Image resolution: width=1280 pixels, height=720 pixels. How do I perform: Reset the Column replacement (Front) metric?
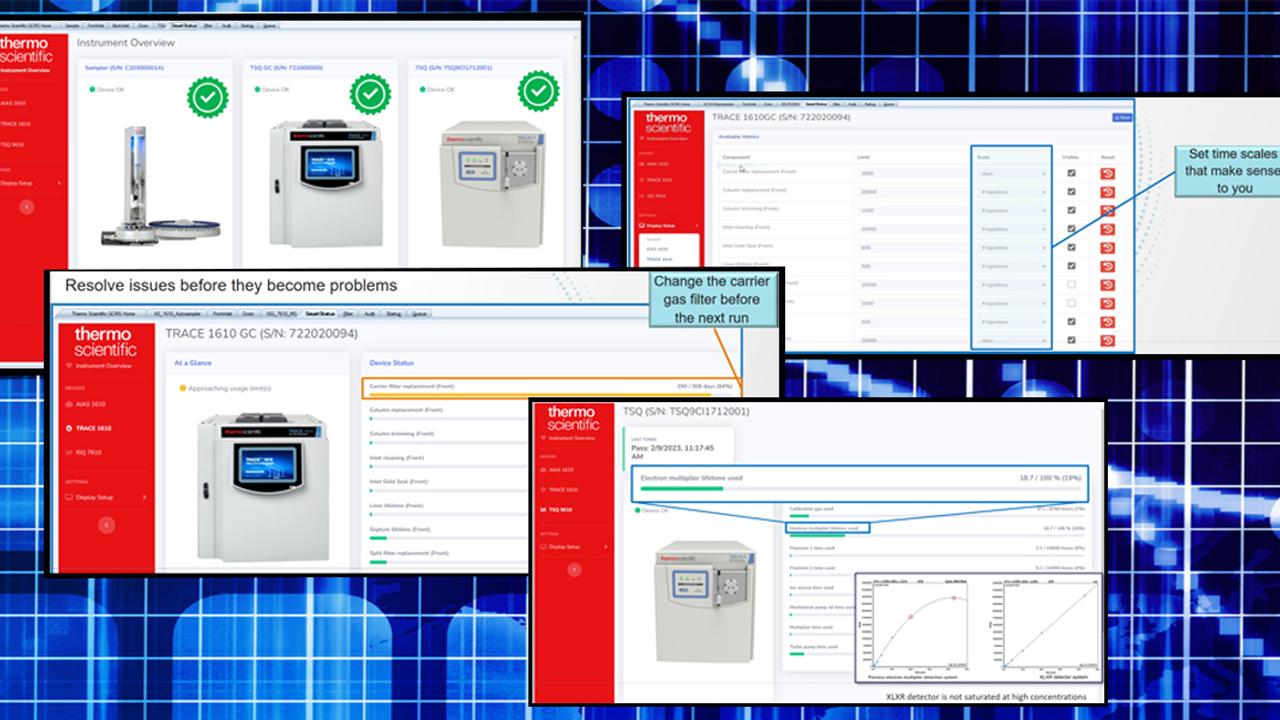[x=1107, y=192]
